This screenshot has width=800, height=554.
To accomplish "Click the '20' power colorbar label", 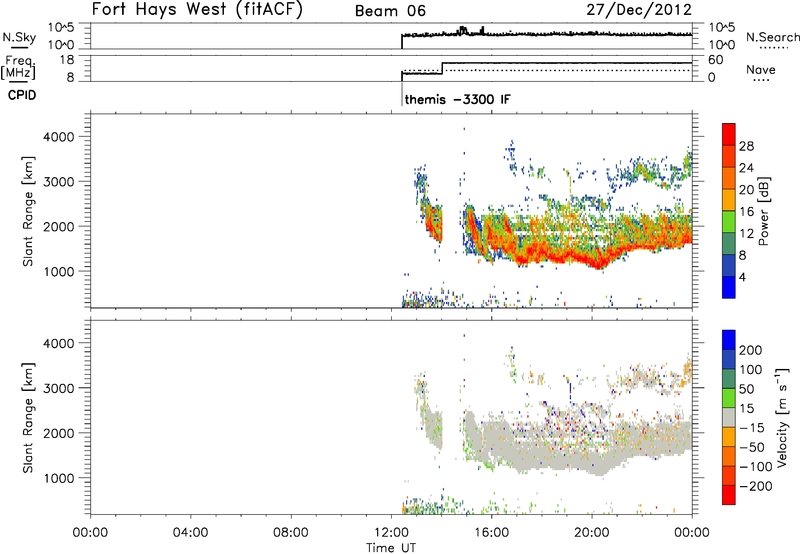I will tap(746, 190).
